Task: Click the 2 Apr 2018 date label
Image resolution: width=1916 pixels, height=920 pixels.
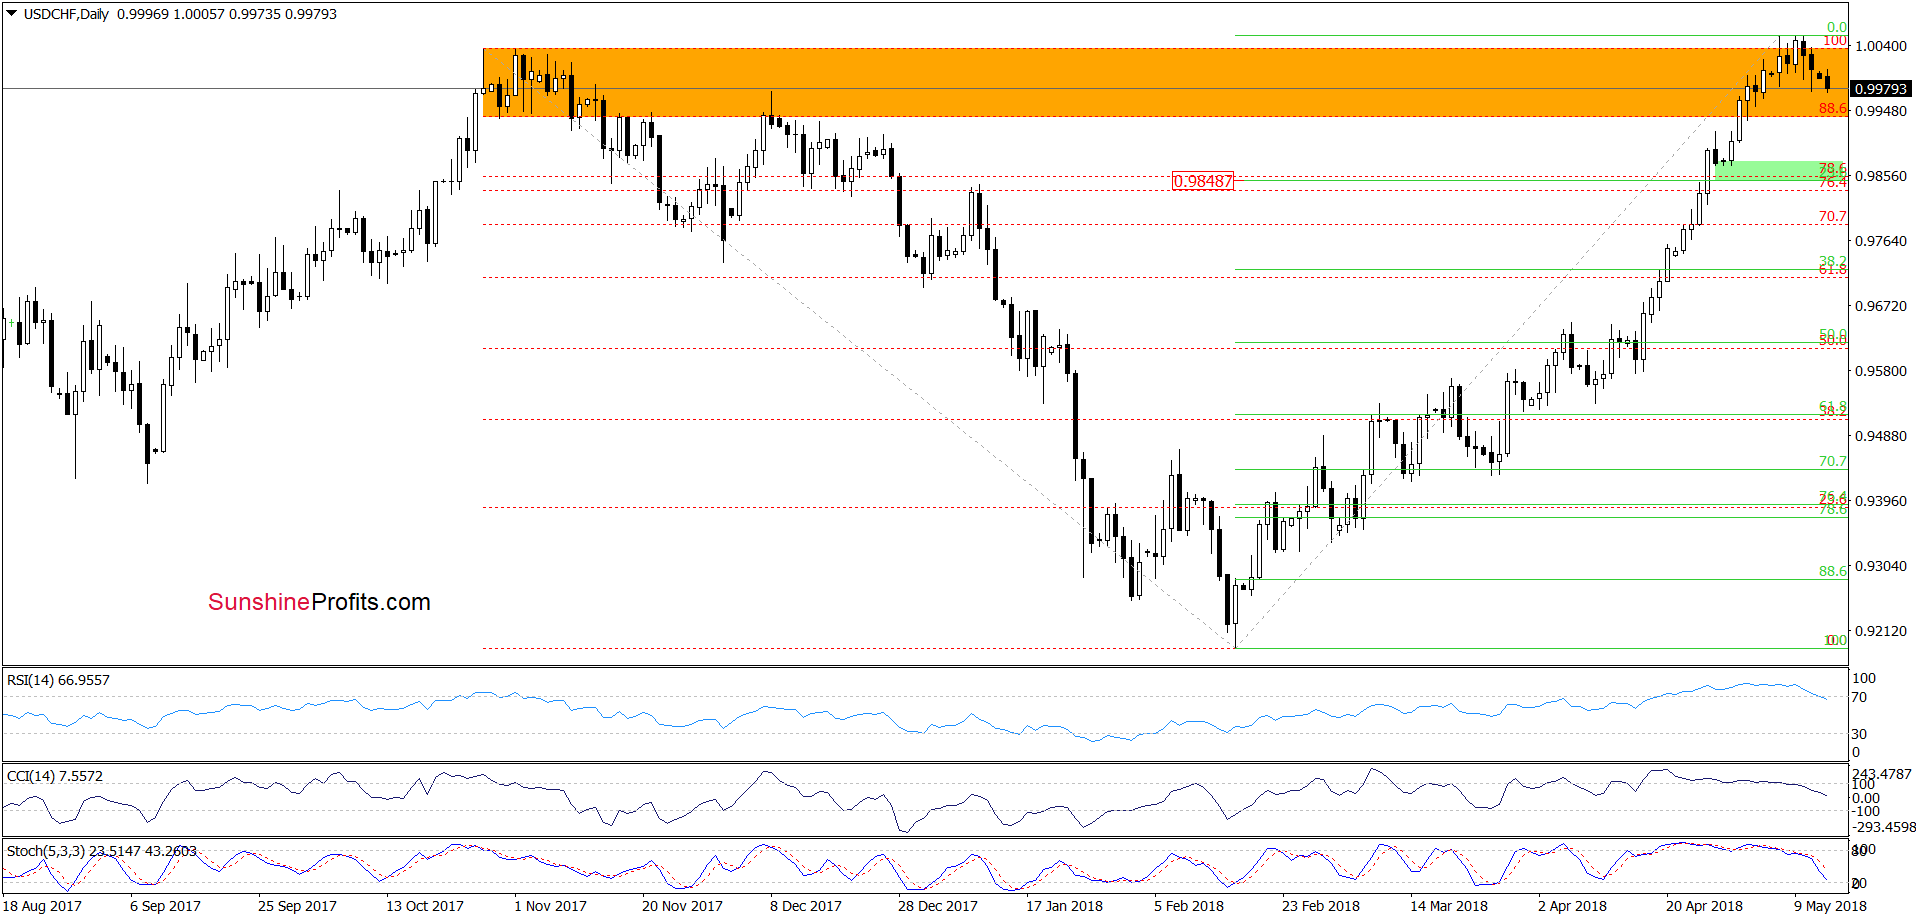Action: click(x=1572, y=906)
